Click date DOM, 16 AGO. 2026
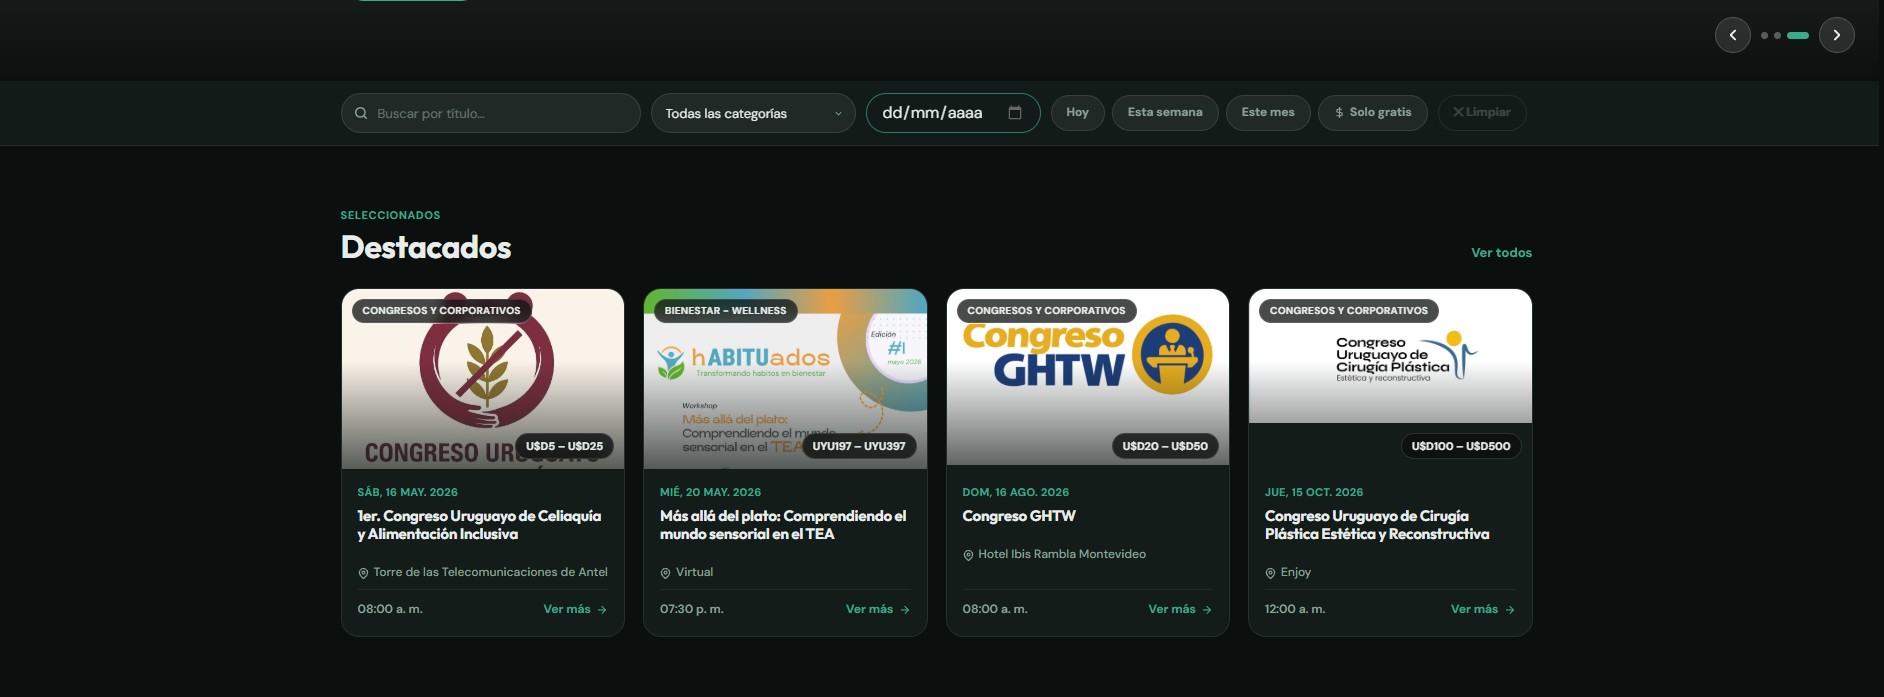 1016,492
